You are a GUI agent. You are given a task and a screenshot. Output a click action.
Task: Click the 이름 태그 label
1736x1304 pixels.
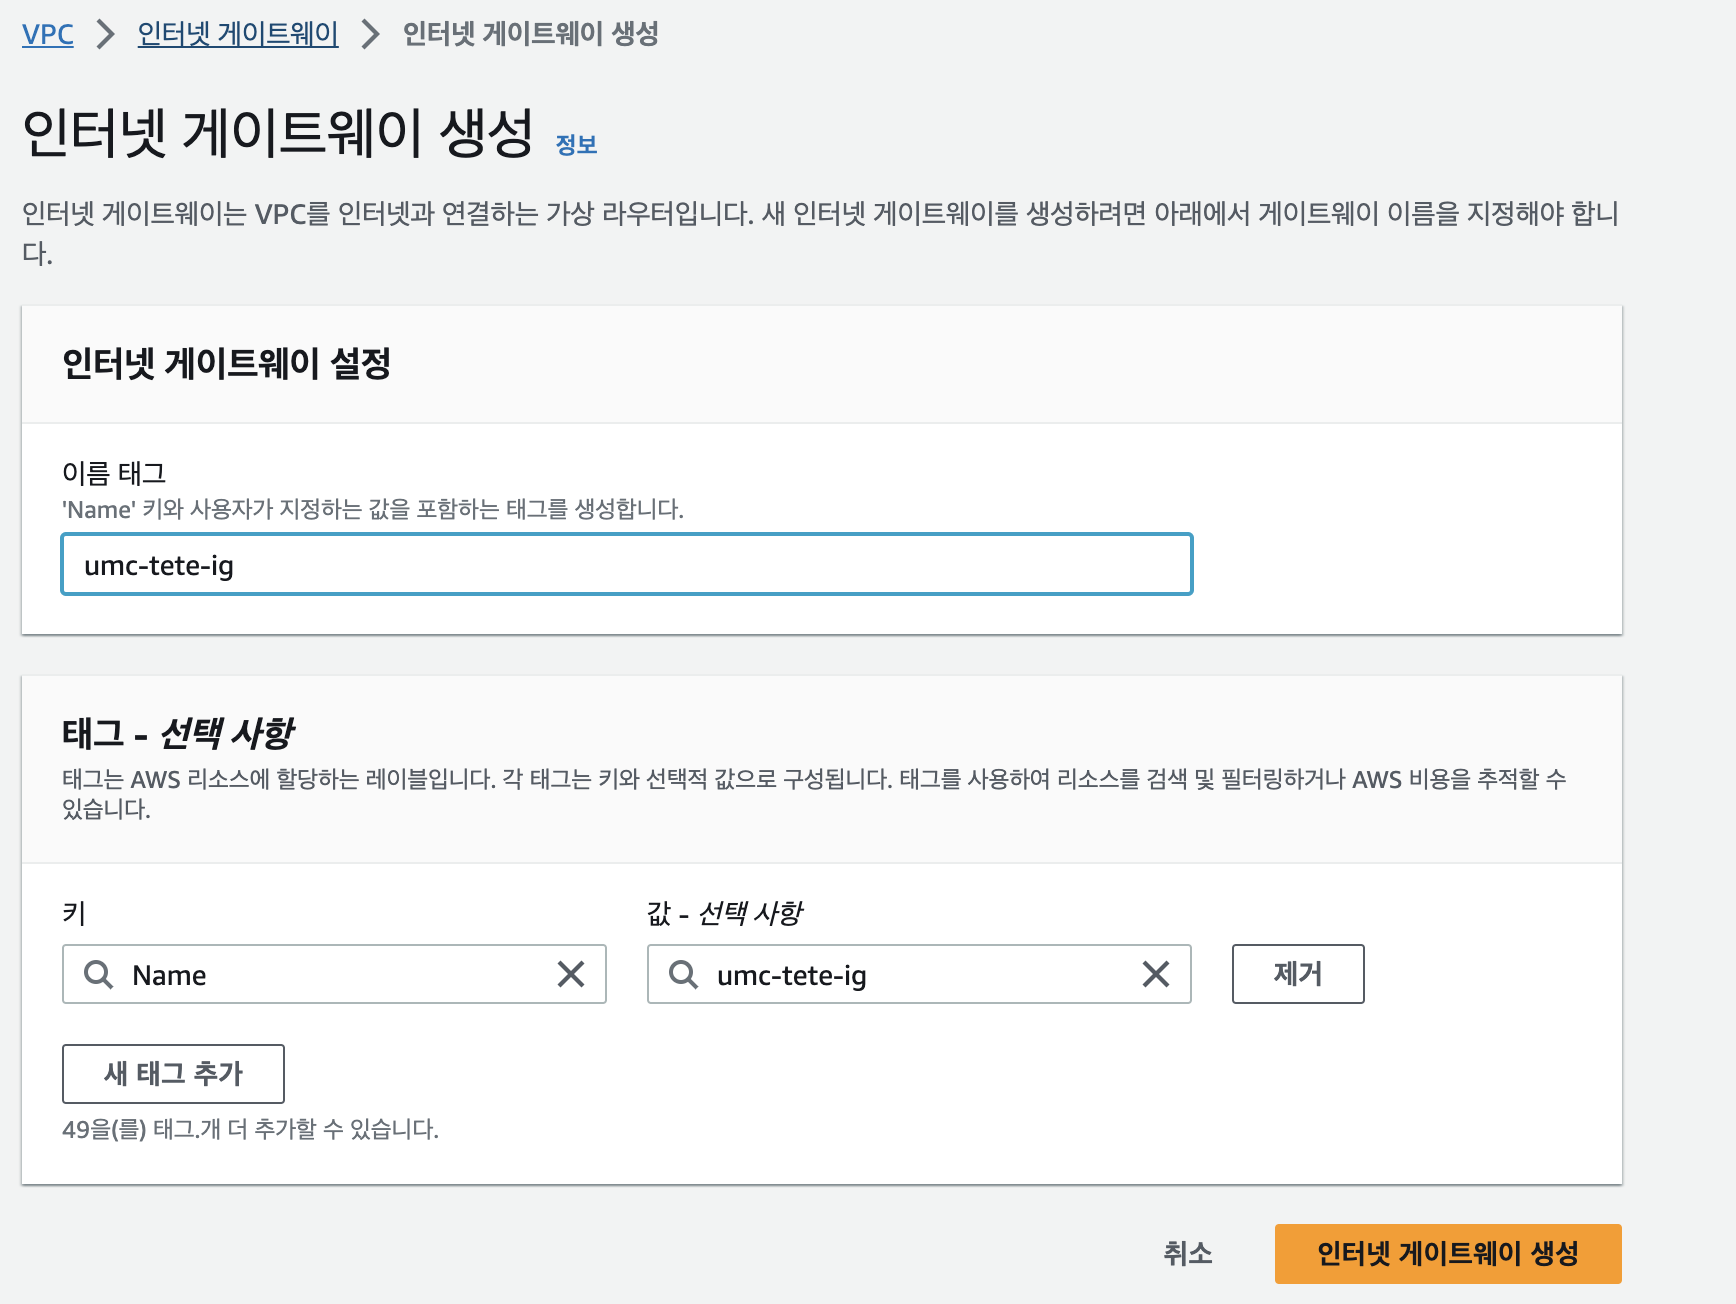click(x=114, y=473)
